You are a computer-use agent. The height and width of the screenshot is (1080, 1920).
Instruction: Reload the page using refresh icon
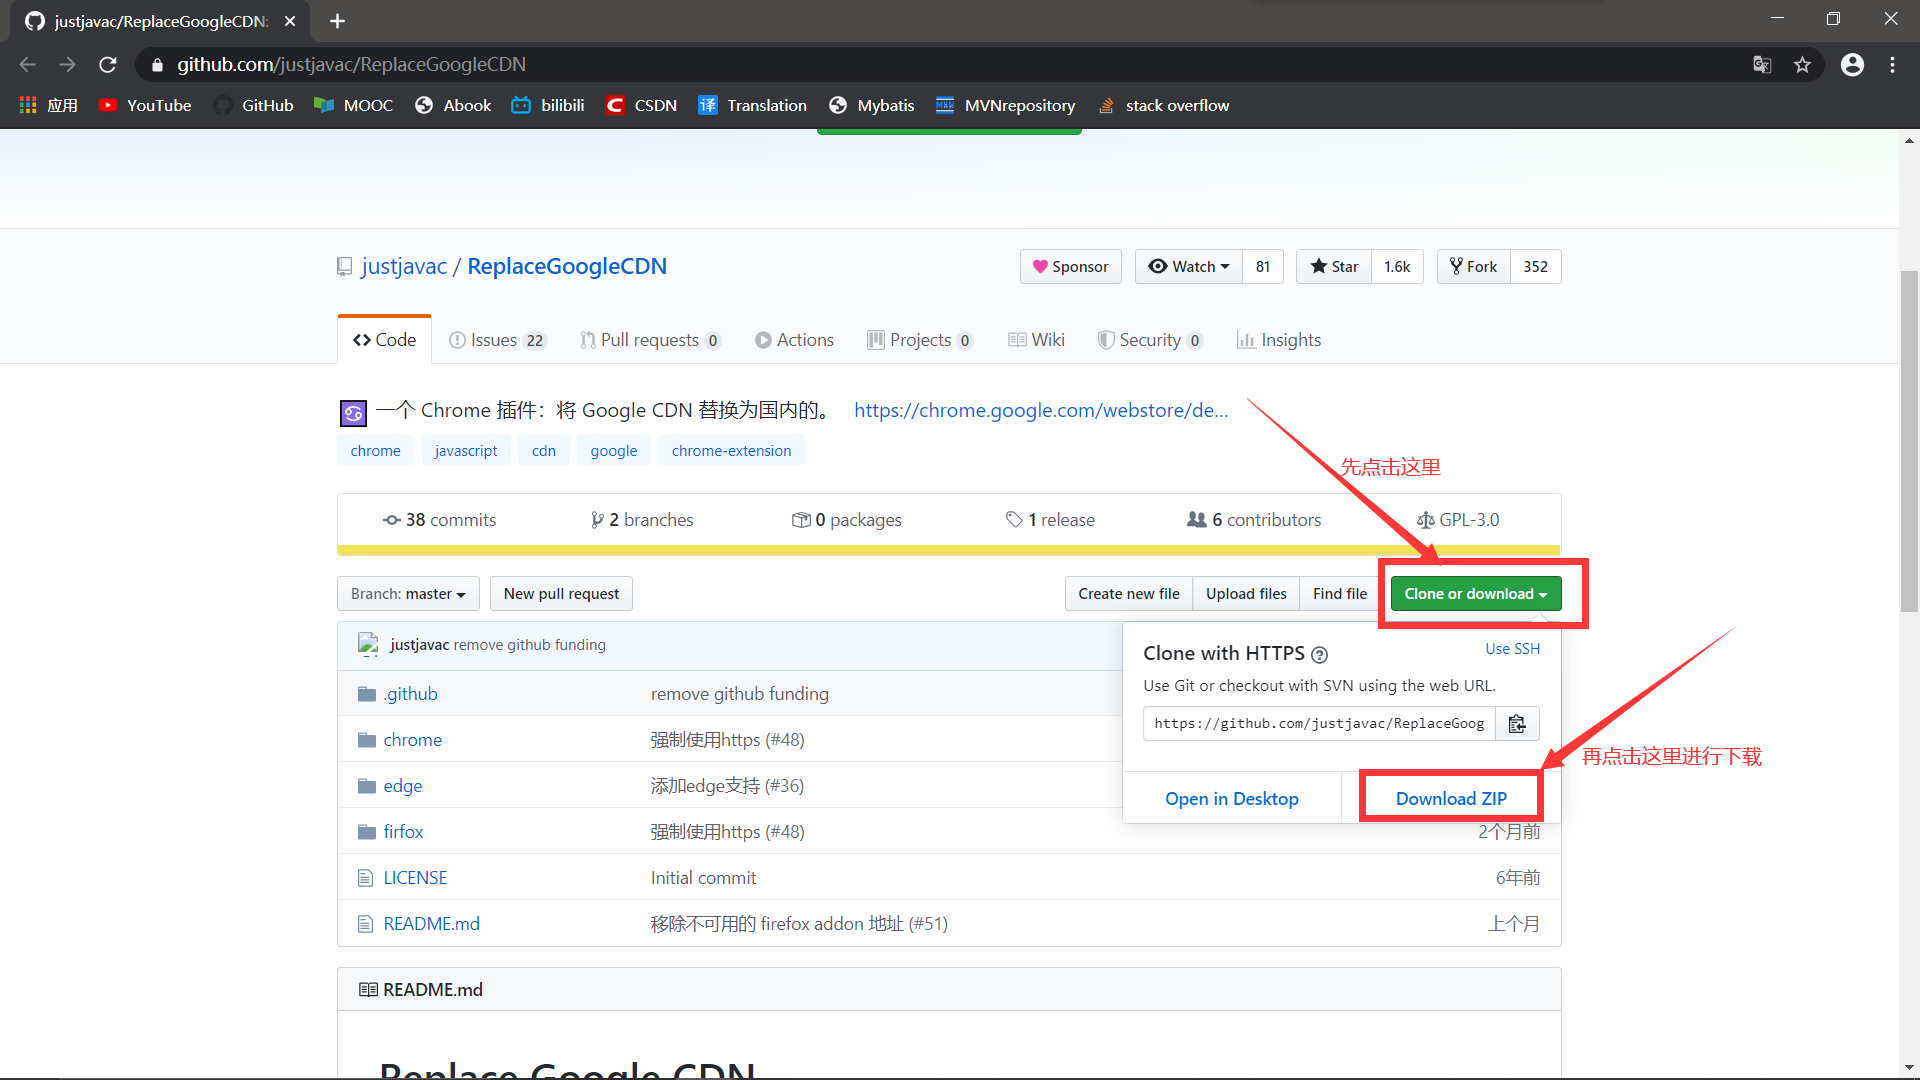tap(108, 65)
